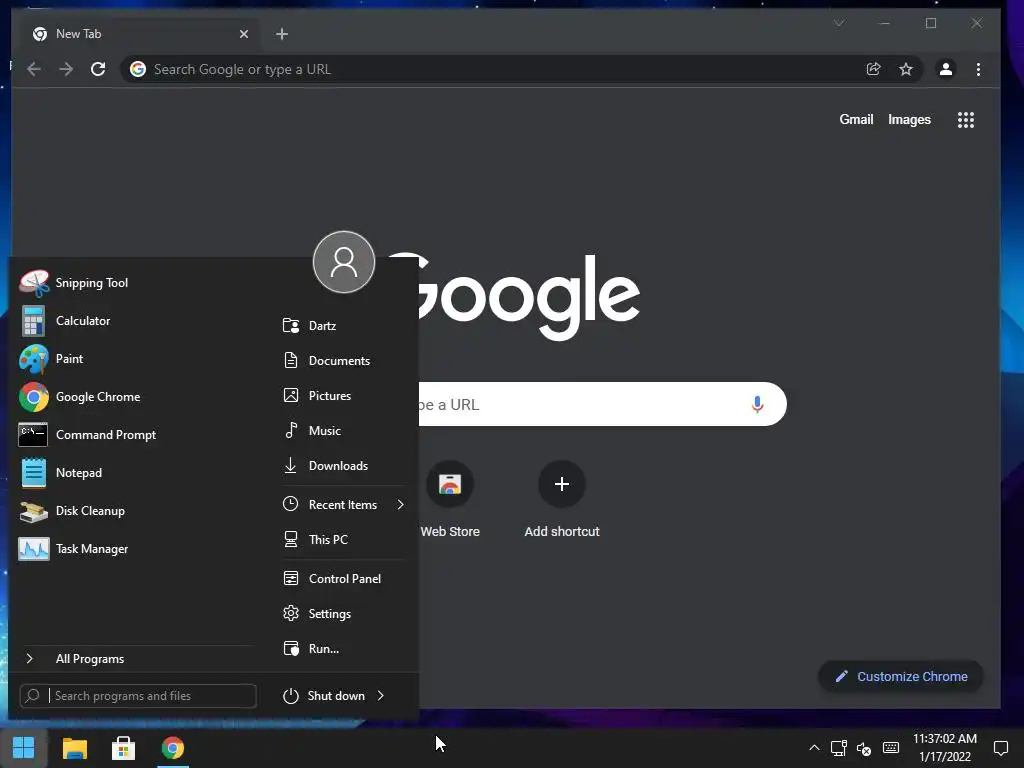The width and height of the screenshot is (1024, 768).
Task: Click the touch keyboard icon in the tray
Action: point(891,748)
